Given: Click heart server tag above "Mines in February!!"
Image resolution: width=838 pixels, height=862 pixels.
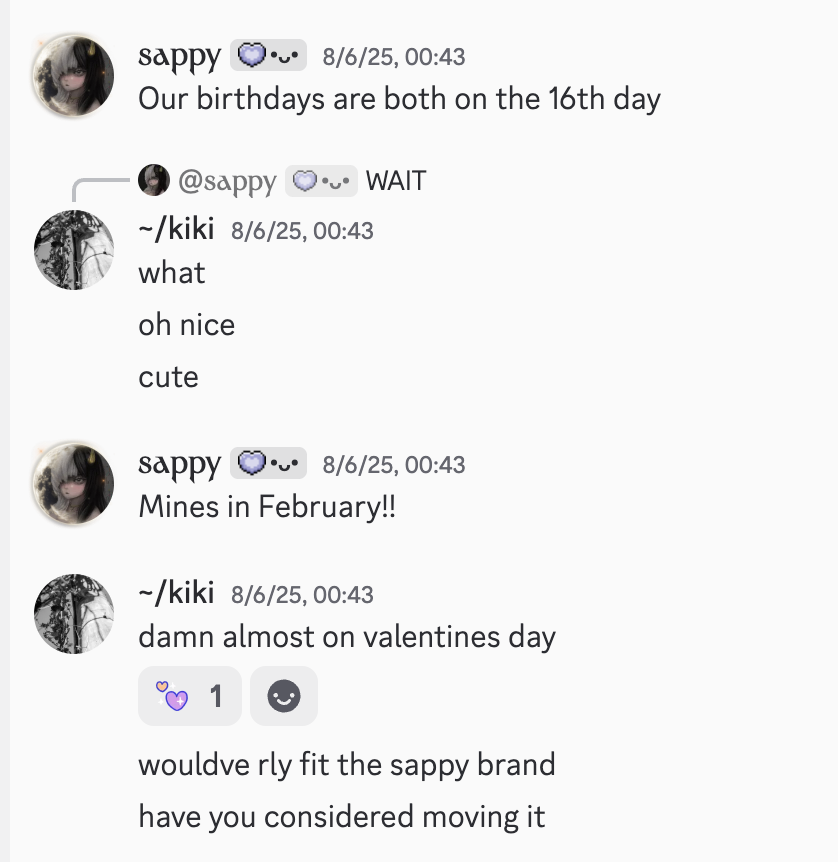Looking at the screenshot, I should click(x=268, y=464).
